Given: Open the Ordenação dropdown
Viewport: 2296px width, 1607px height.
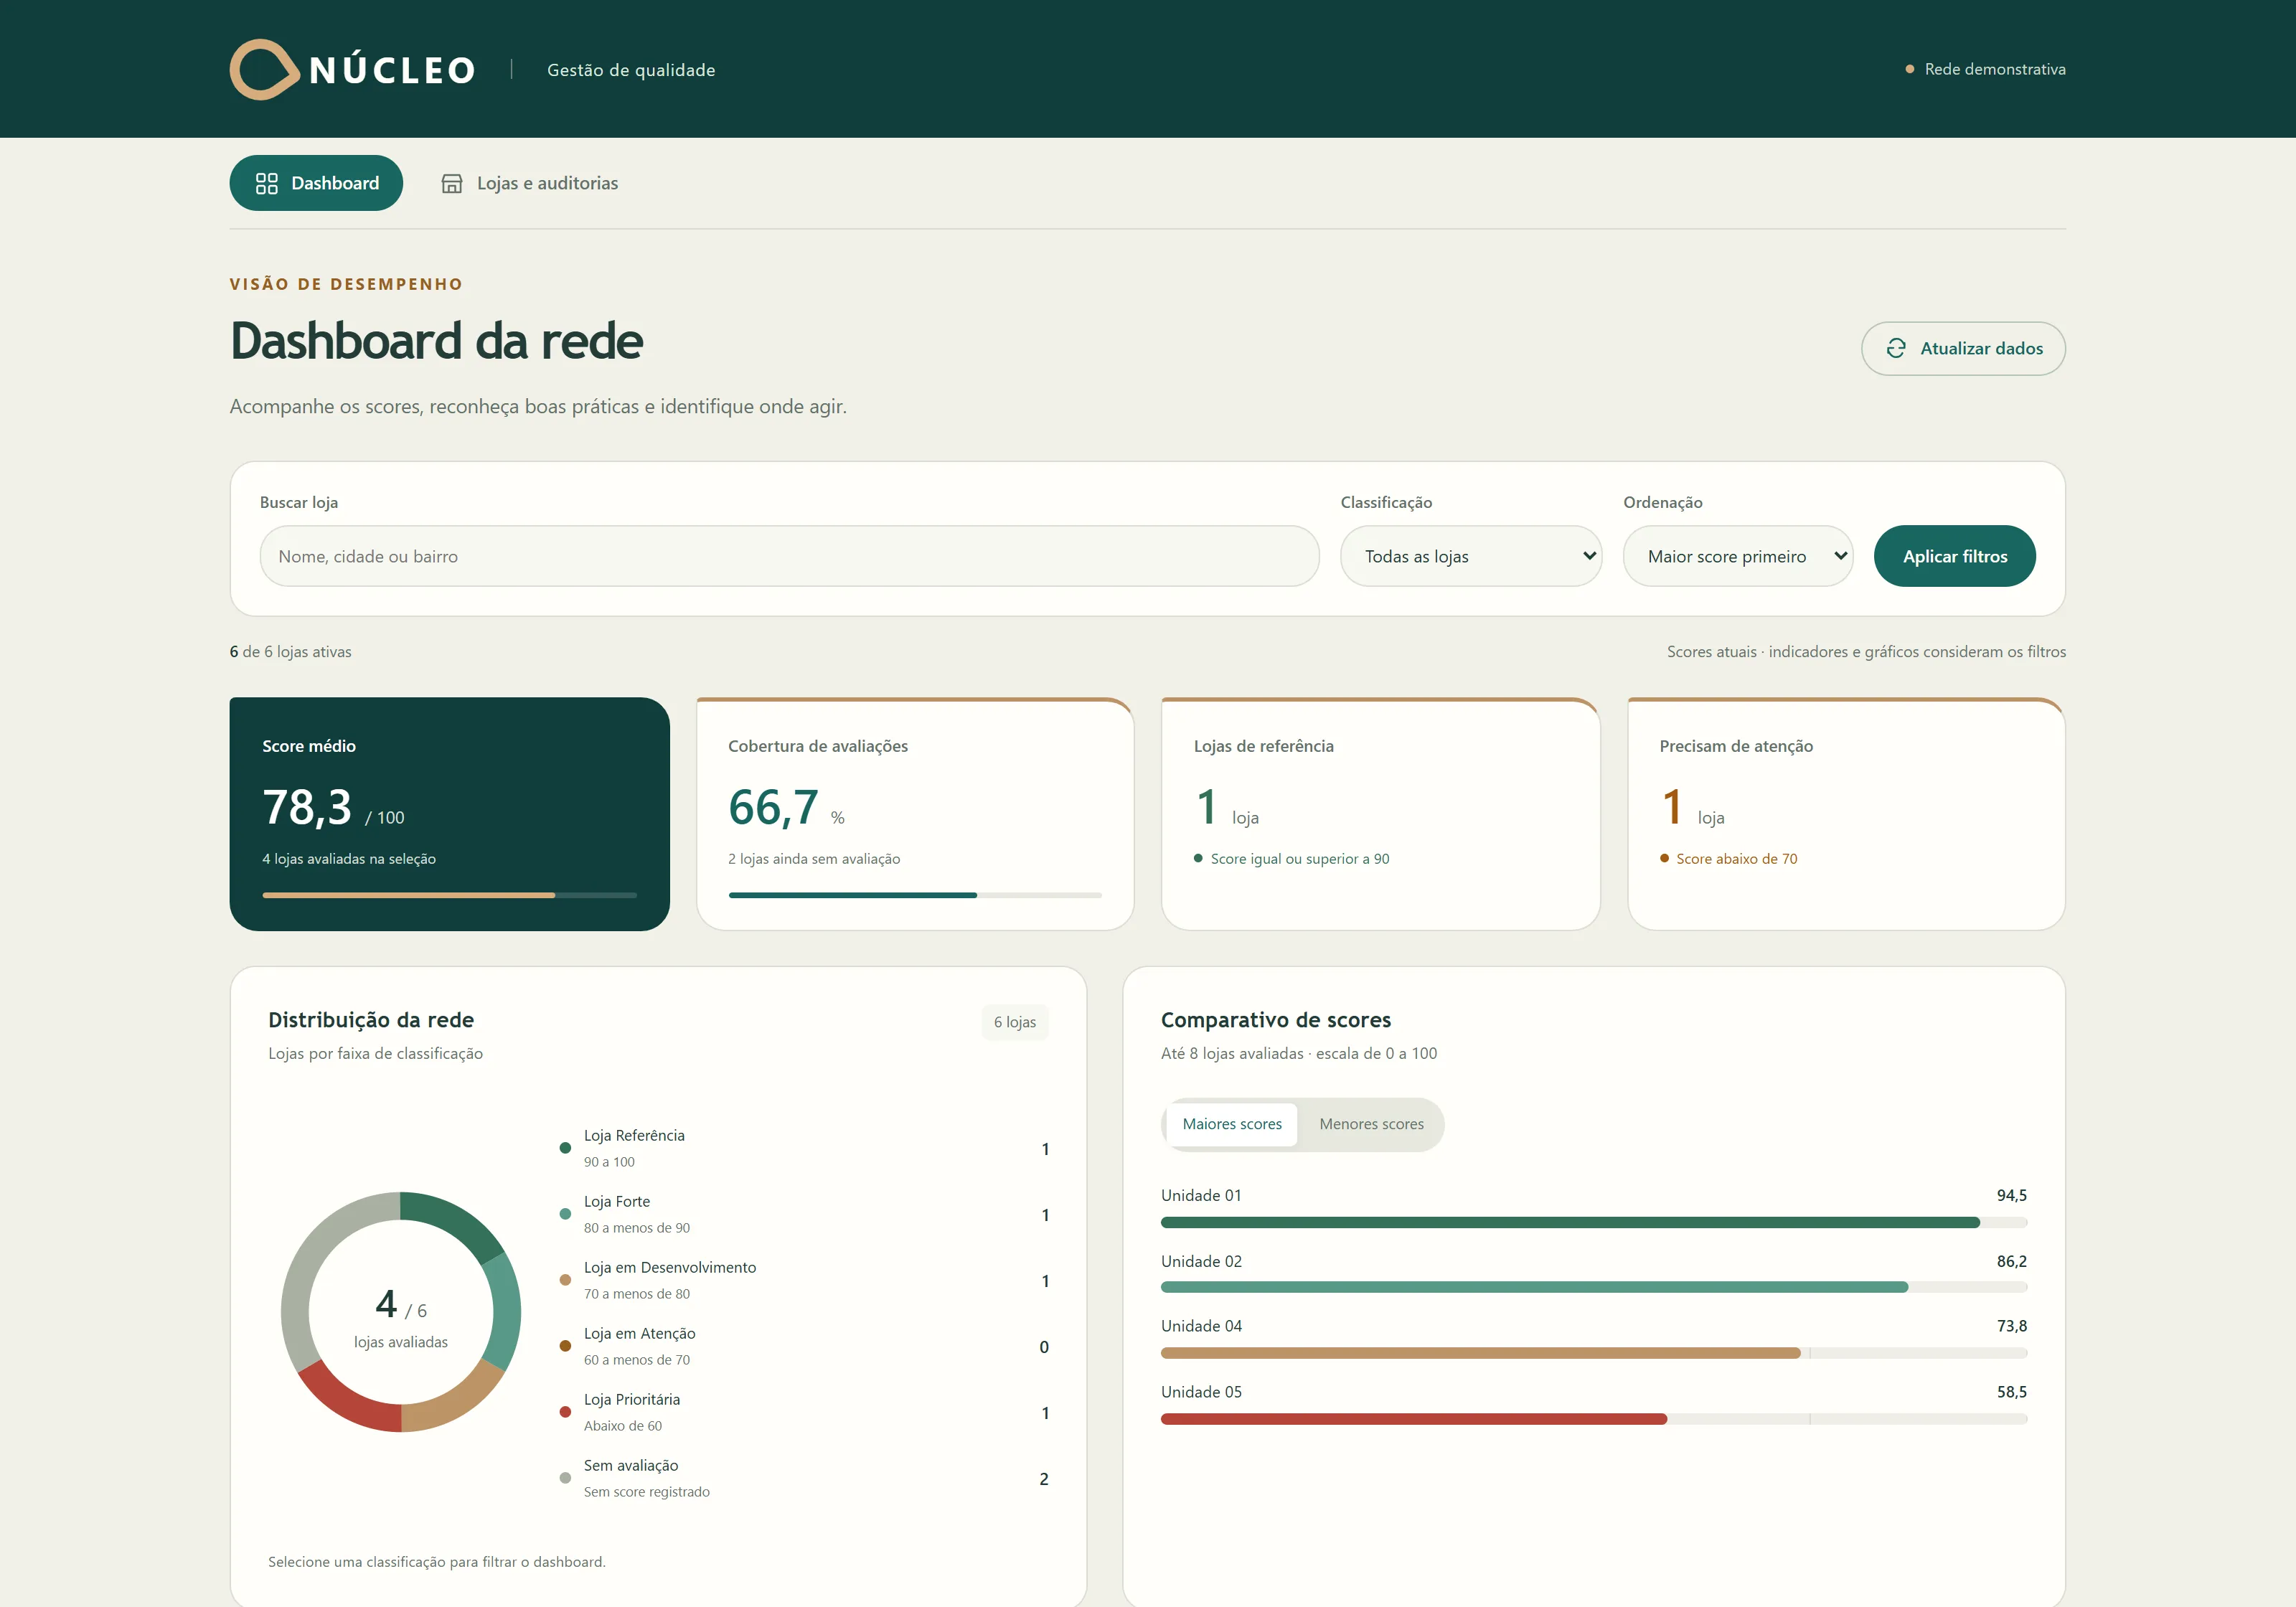Looking at the screenshot, I should click(x=1738, y=556).
